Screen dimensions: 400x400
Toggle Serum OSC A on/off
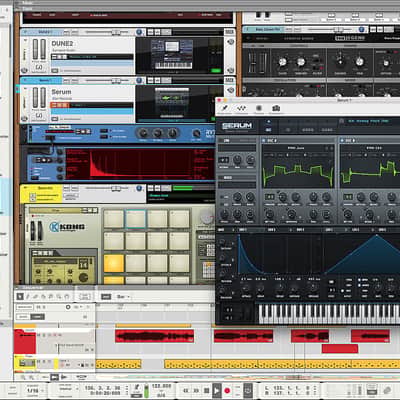coord(263,141)
